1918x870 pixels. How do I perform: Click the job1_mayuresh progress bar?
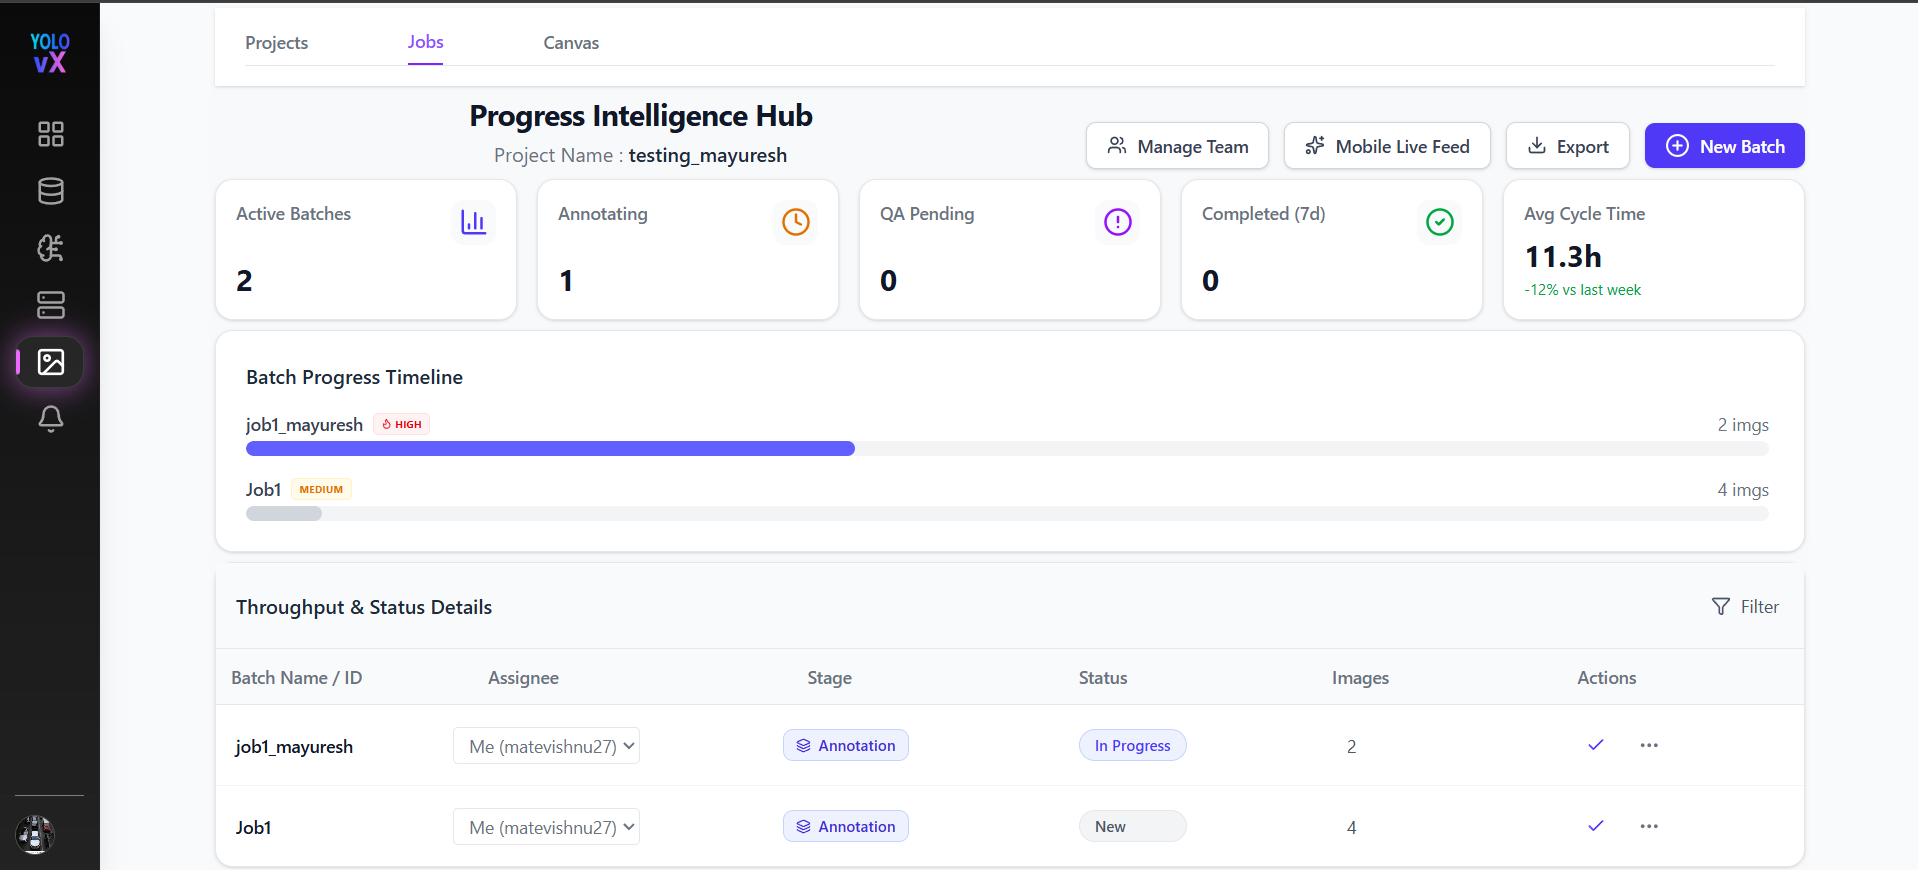pyautogui.click(x=1007, y=449)
